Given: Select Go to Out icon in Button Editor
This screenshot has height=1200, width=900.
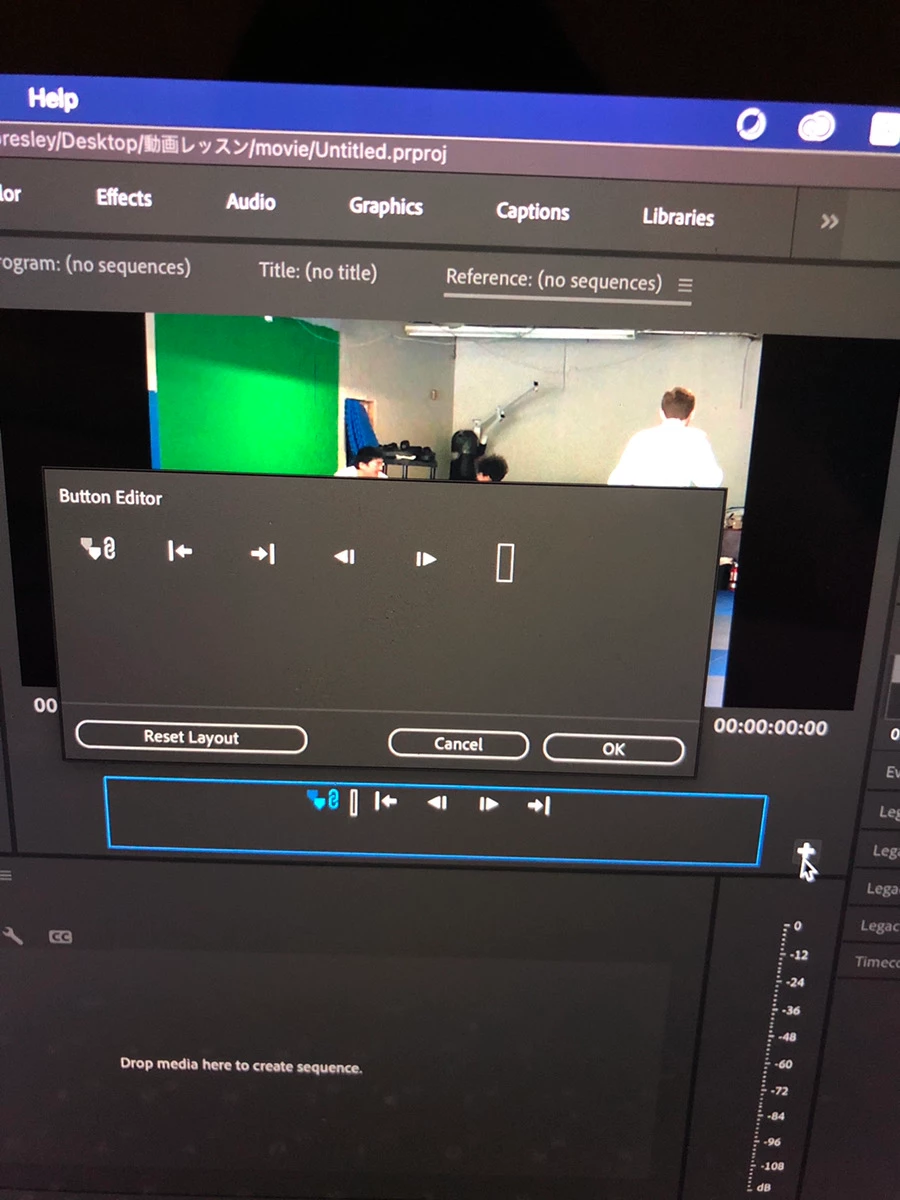Looking at the screenshot, I should pyautogui.click(x=263, y=554).
